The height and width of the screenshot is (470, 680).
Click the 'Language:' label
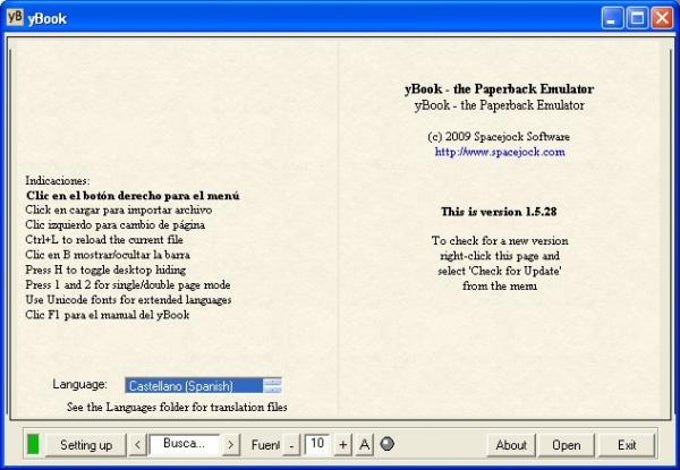point(79,384)
